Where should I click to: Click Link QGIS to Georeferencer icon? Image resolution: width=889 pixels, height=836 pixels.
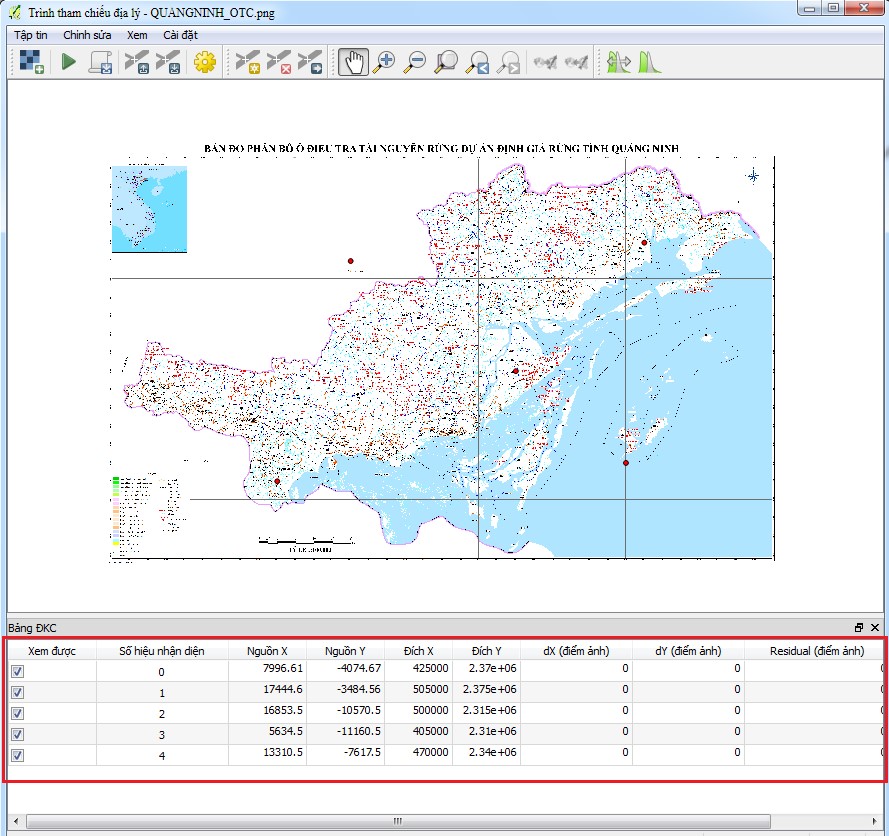coord(576,62)
